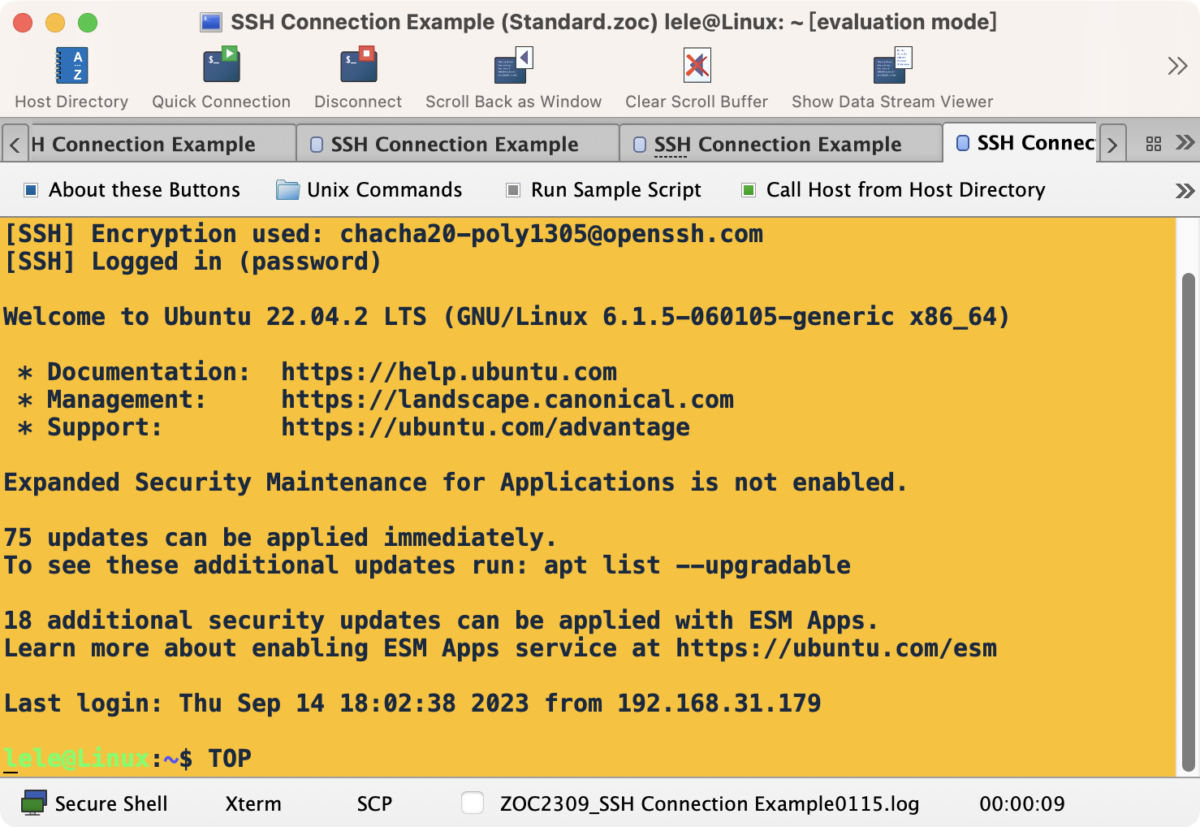Screen dimensions: 1200x827
Task: Click the 'Last login: Thu Sep 14' line
Action: pyautogui.click(x=412, y=703)
